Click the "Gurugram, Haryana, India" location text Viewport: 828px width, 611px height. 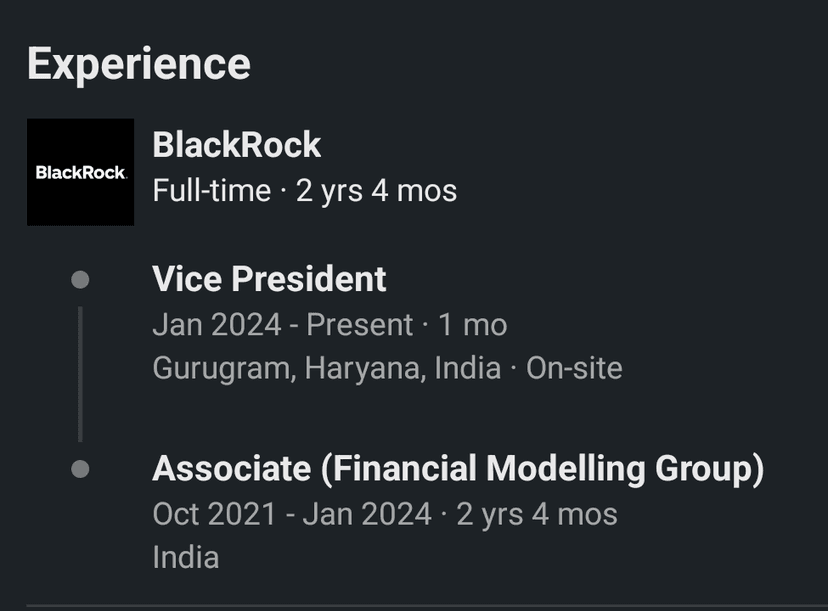click(326, 368)
